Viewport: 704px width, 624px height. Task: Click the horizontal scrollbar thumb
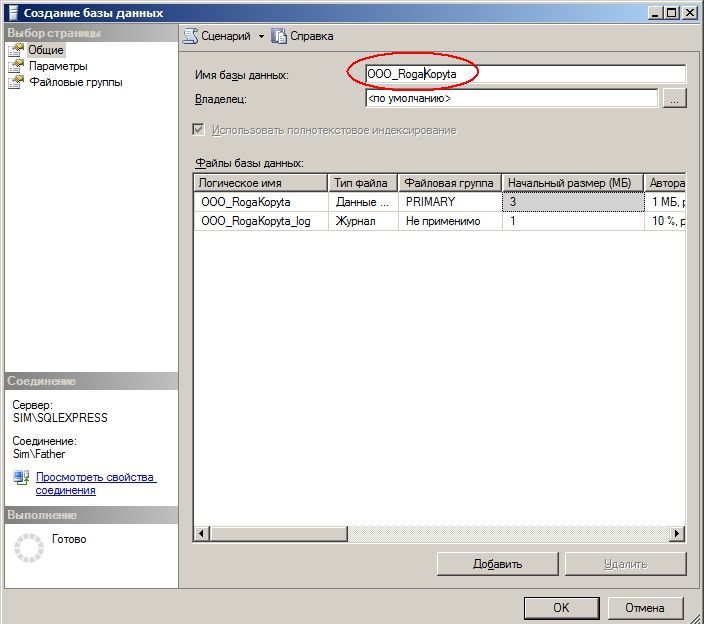[278, 533]
